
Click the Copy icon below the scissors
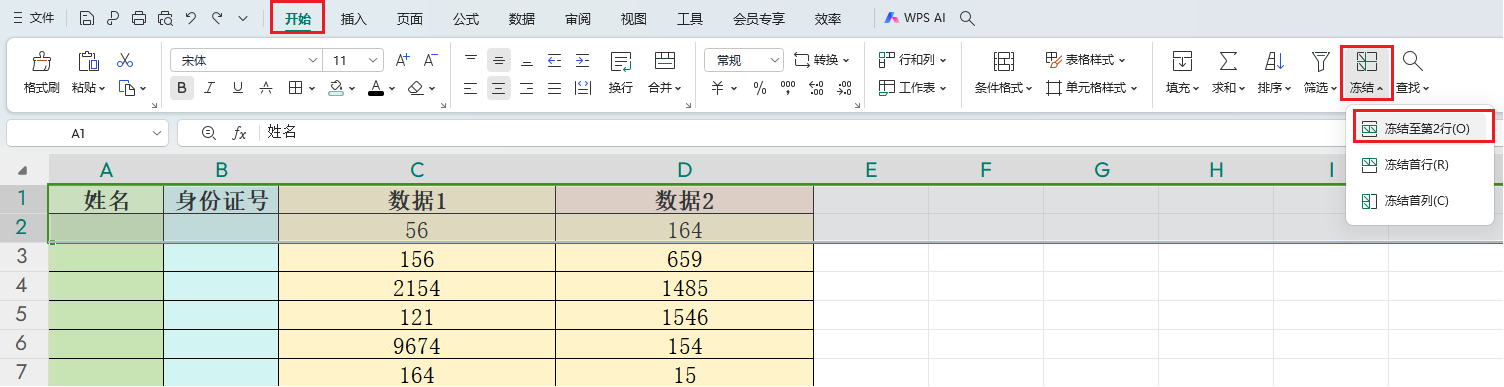[x=126, y=88]
